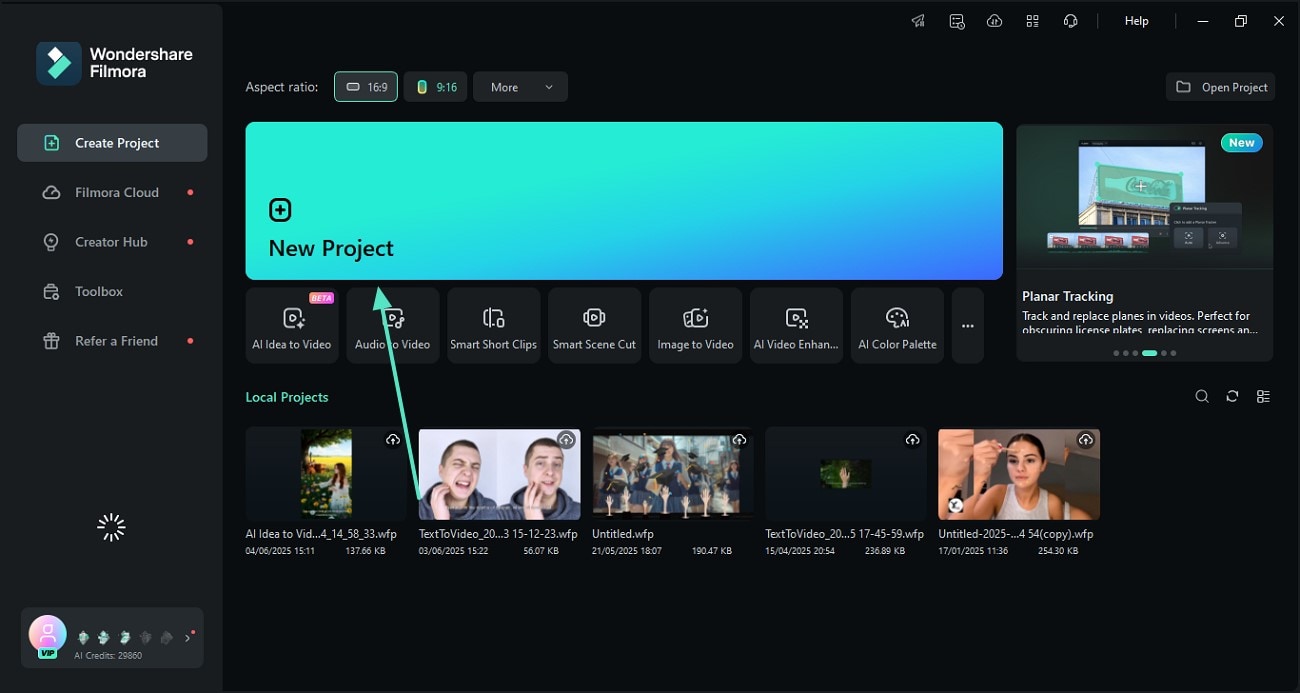Launch the AI Idea to Video tool
Image resolution: width=1300 pixels, height=693 pixels.
[x=291, y=326]
